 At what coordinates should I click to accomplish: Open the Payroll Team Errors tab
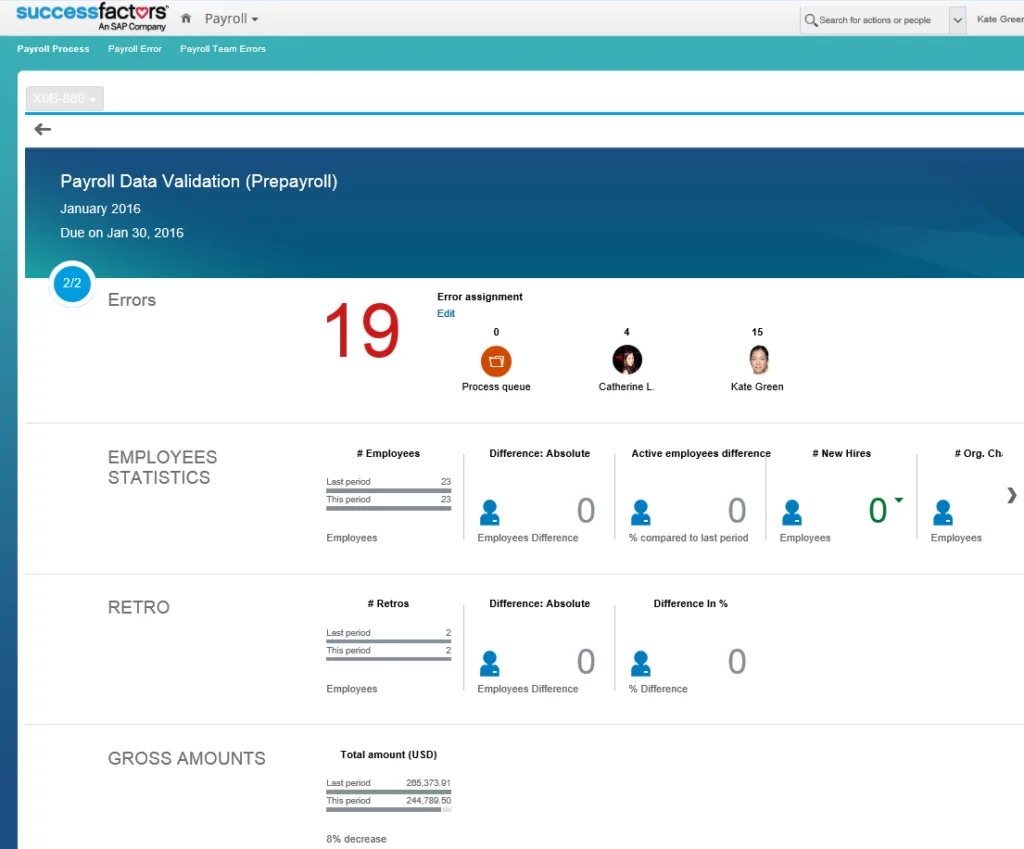222,48
